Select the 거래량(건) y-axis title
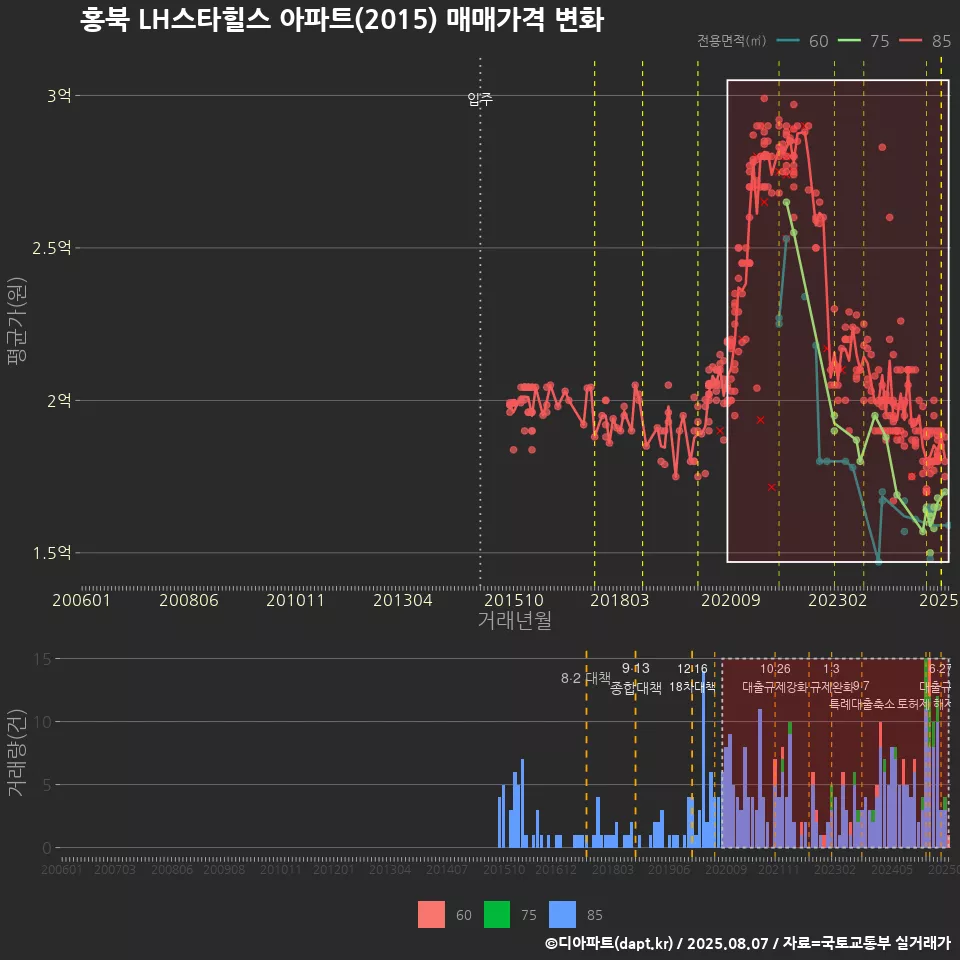Viewport: 960px width, 960px height. [16, 752]
